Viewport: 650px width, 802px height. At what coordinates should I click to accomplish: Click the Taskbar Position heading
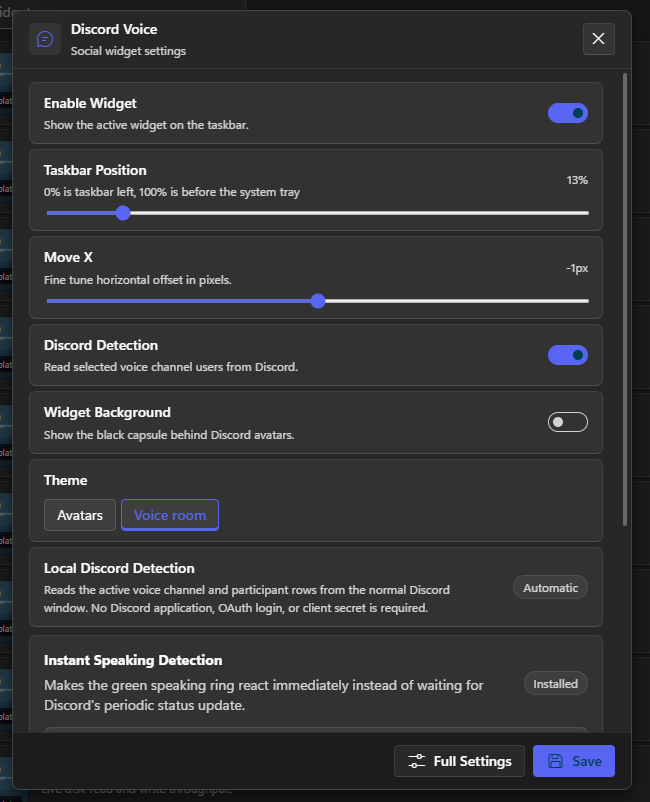click(95, 170)
